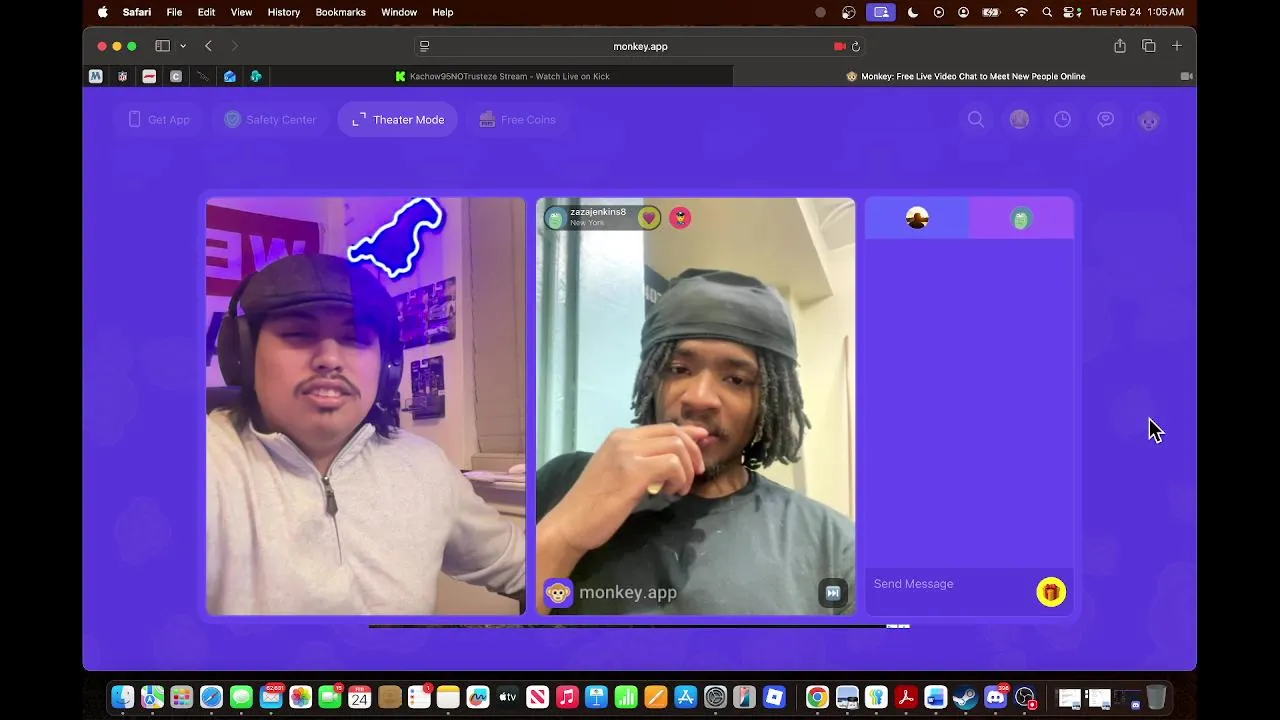
Task: Select the Monkey Free Live Video Chat tab
Action: pyautogui.click(x=965, y=76)
